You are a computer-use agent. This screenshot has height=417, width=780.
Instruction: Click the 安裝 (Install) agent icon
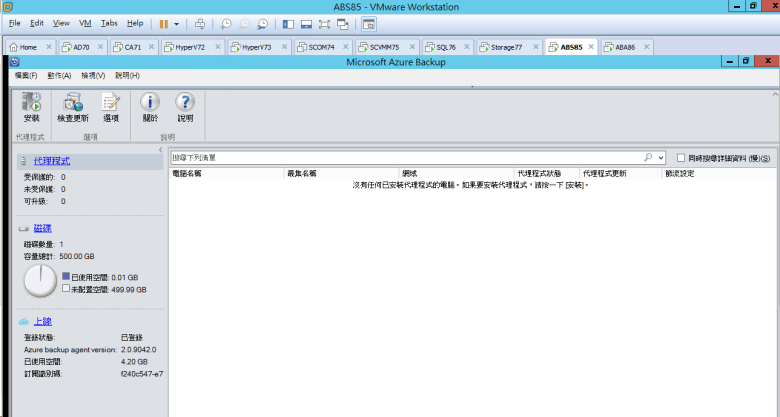(31, 104)
